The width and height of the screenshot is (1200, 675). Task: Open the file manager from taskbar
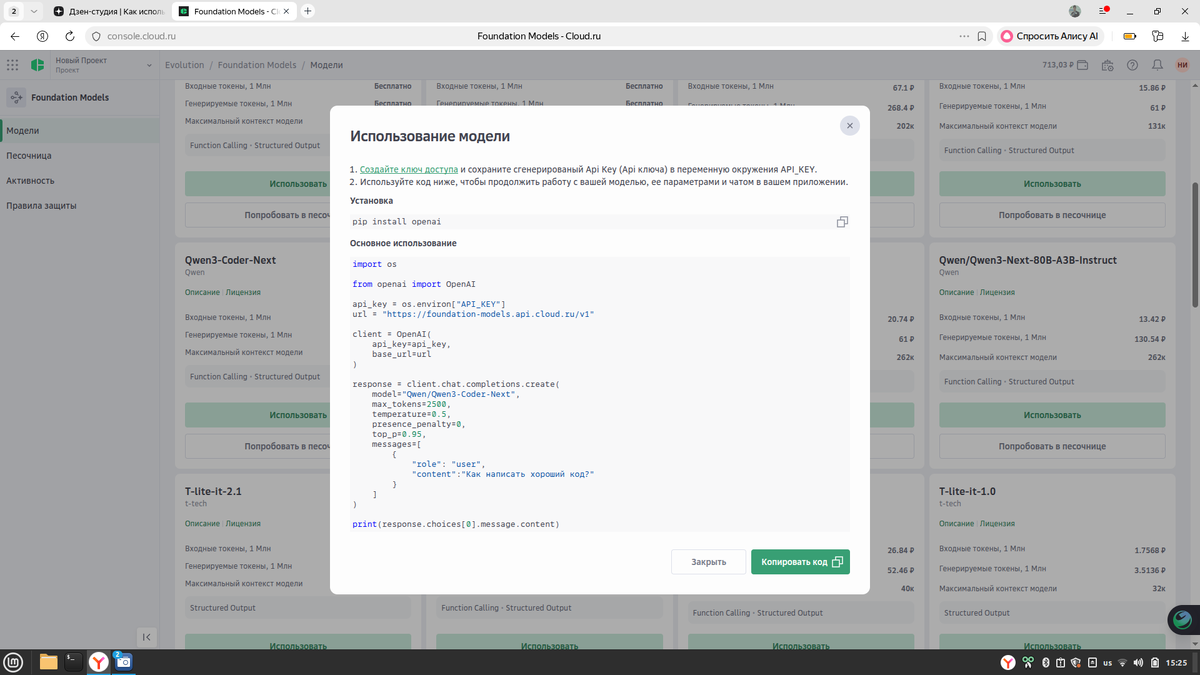click(x=48, y=662)
